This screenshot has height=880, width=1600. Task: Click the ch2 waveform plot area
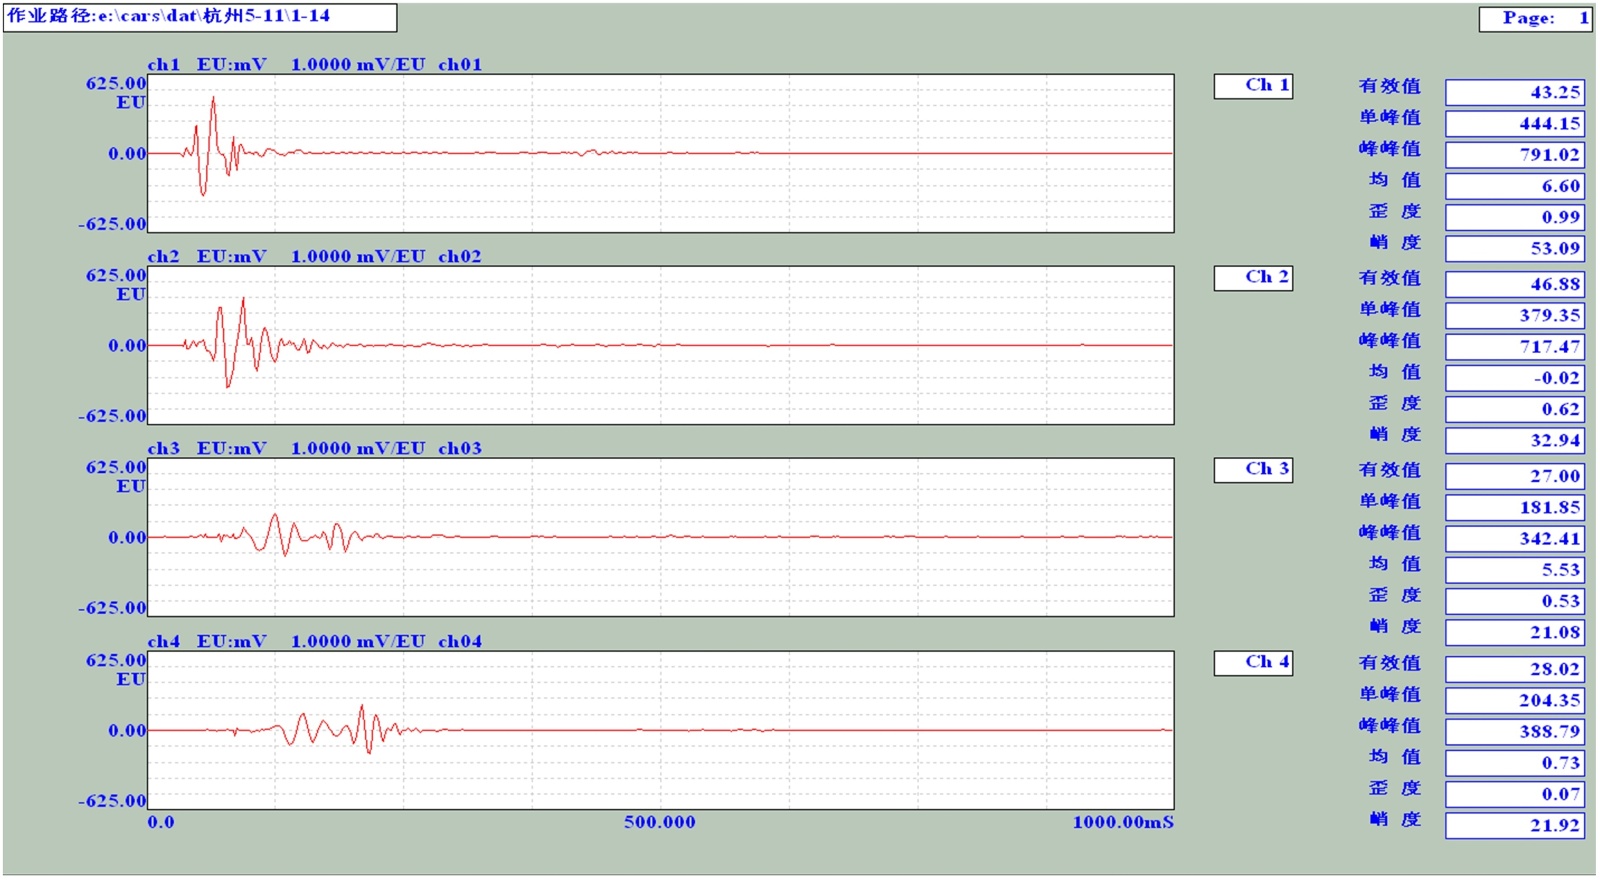point(660,345)
